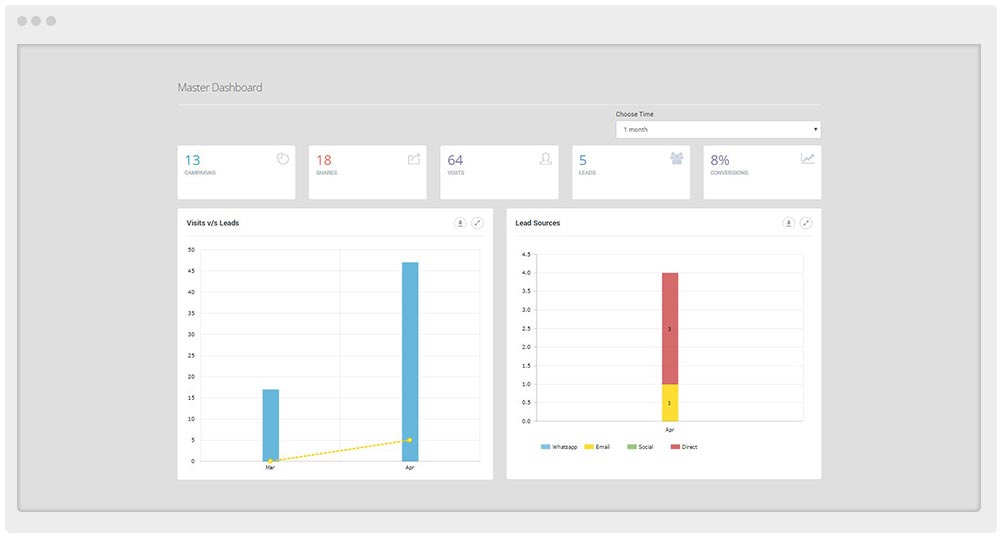Image resolution: width=1000 pixels, height=536 pixels.
Task: Open the 18 Shares card
Action: tap(368, 172)
